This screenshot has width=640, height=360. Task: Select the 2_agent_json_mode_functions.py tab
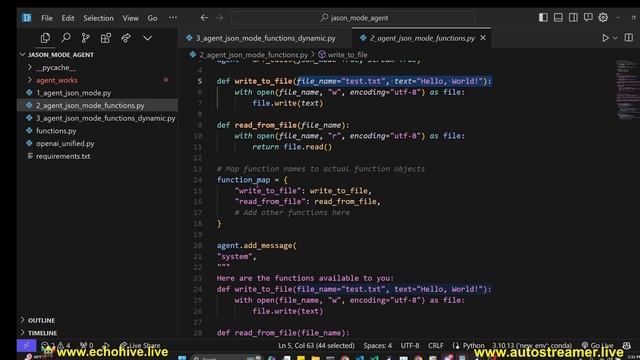point(422,38)
